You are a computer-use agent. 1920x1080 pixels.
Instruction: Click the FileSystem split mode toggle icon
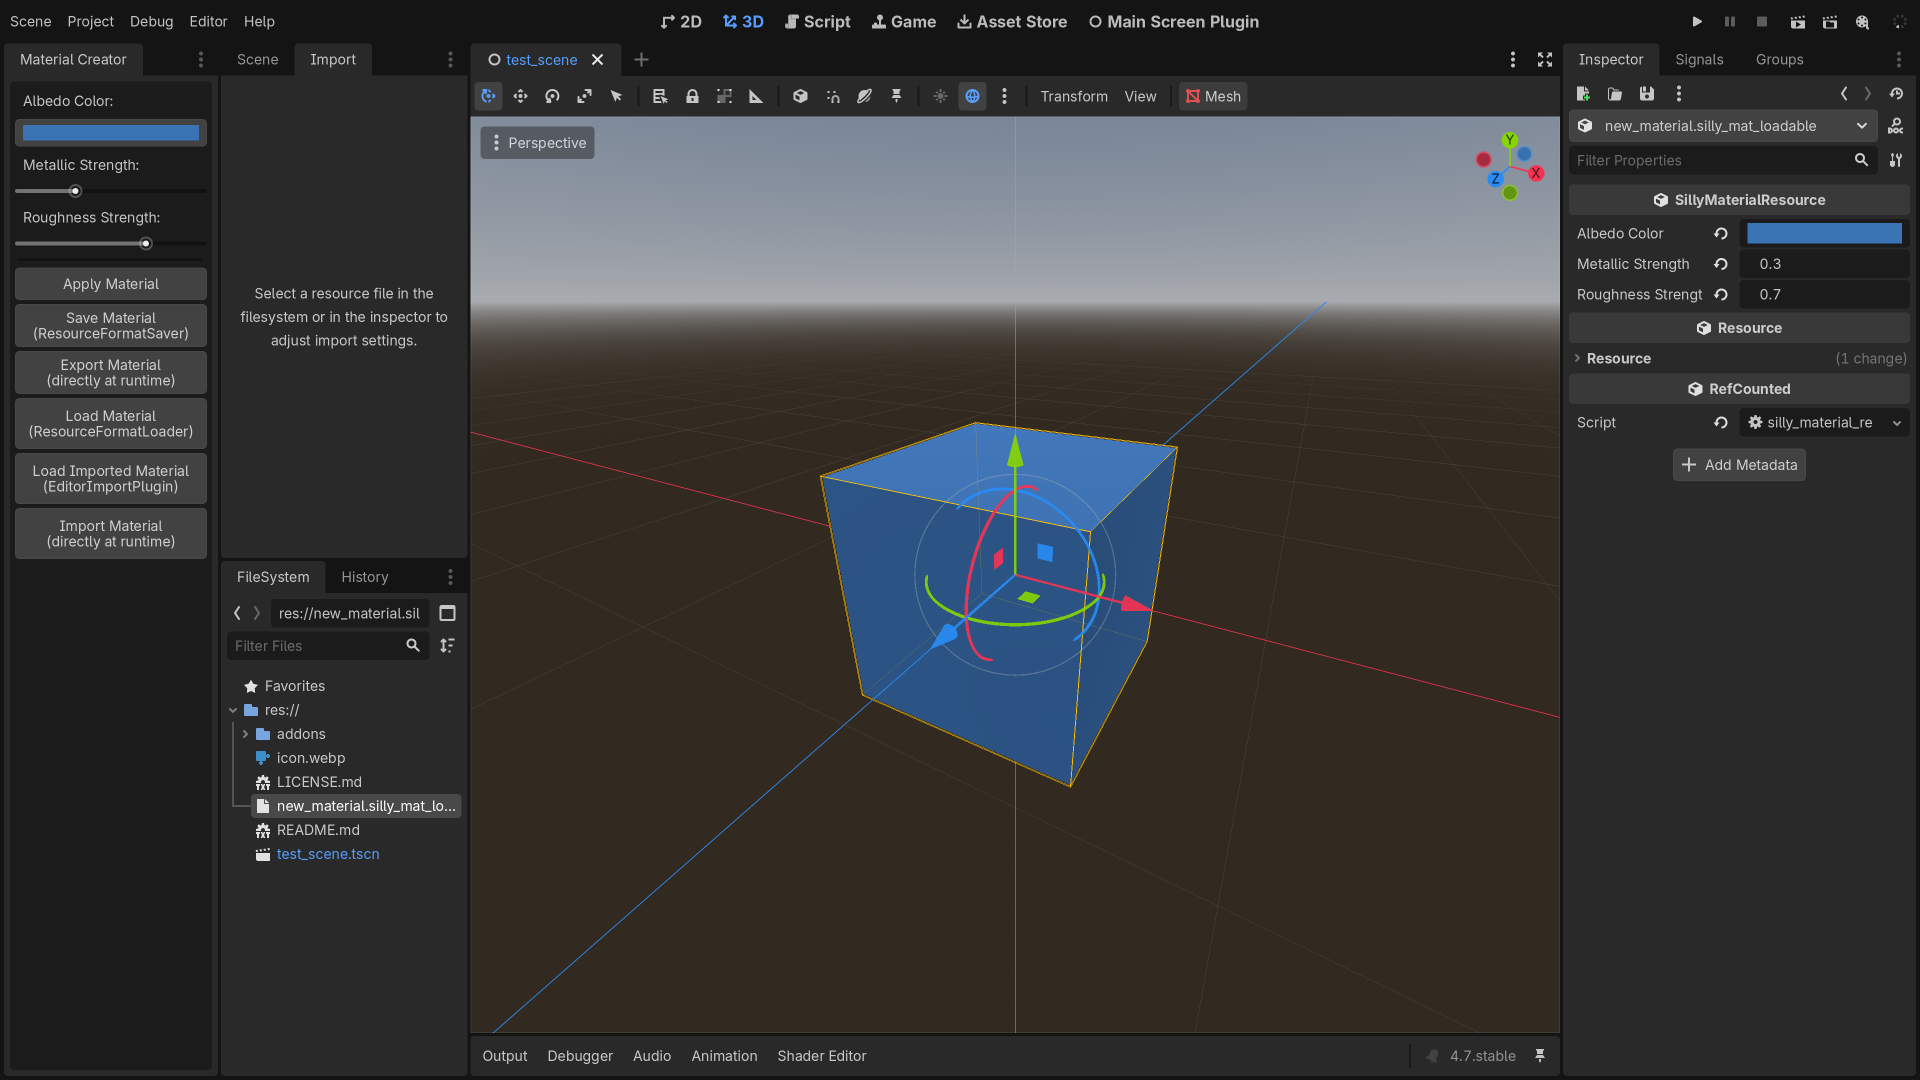(448, 613)
